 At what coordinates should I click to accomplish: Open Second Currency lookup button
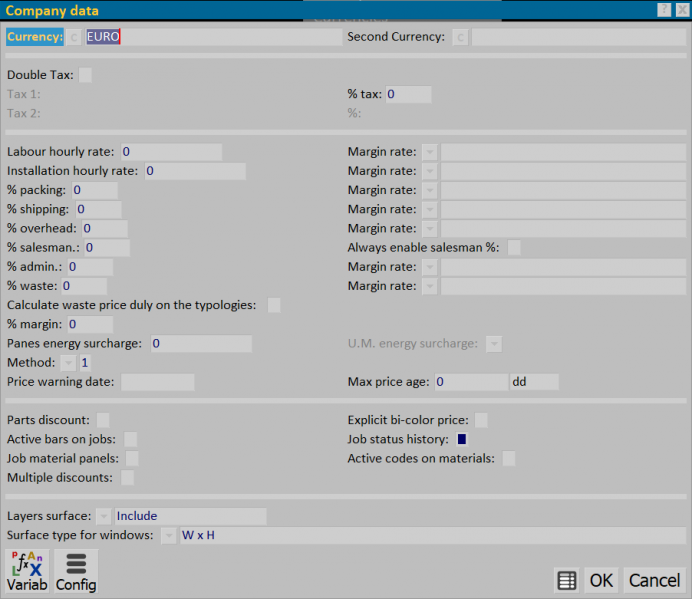click(x=460, y=37)
